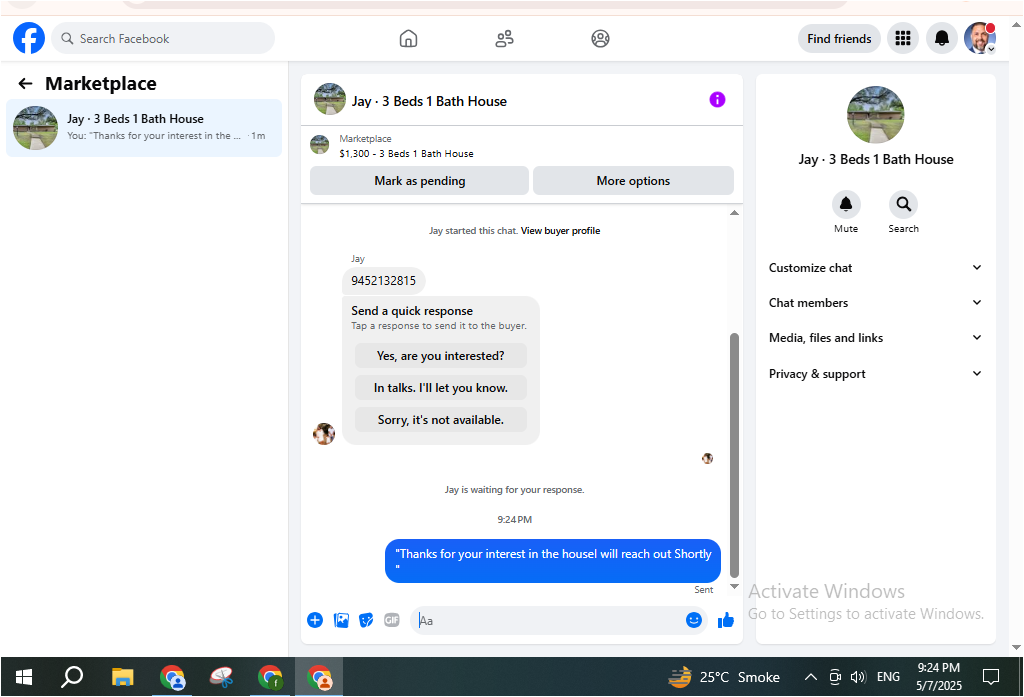Open the Notifications bell in header
Image resolution: width=1024 pixels, height=697 pixels.
[941, 39]
